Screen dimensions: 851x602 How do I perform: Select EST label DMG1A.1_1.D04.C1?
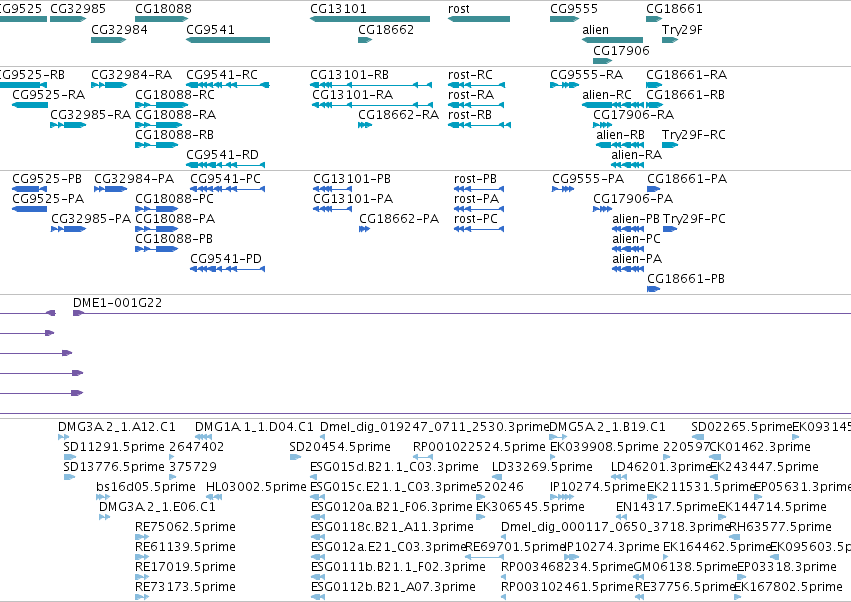[x=254, y=427]
